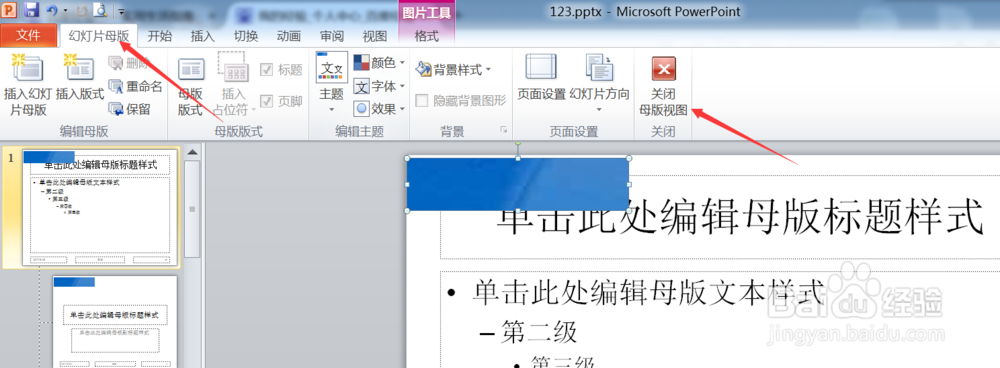
Task: Toggle the 标题 checkbox
Action: pyautogui.click(x=281, y=70)
